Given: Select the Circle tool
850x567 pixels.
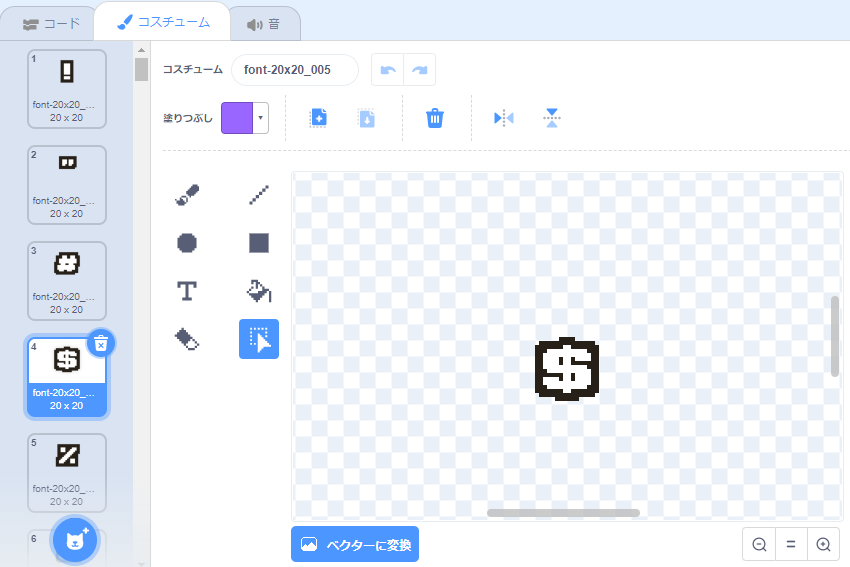Looking at the screenshot, I should (187, 243).
